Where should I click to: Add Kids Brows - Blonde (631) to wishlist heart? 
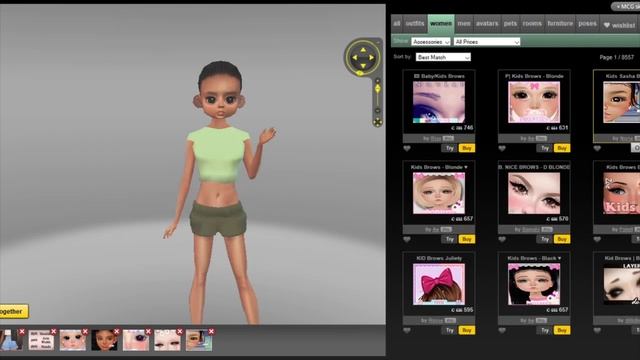tap(502, 149)
